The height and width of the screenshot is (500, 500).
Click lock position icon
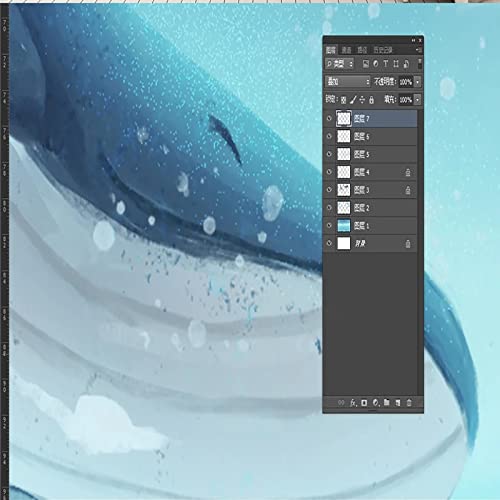362,100
